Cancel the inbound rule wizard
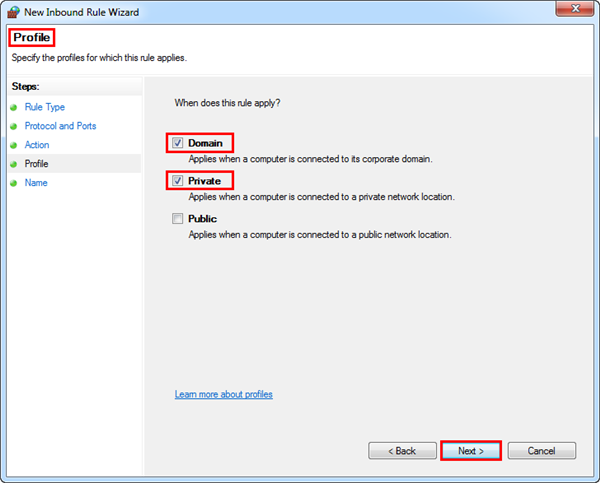600x483 pixels. click(541, 451)
